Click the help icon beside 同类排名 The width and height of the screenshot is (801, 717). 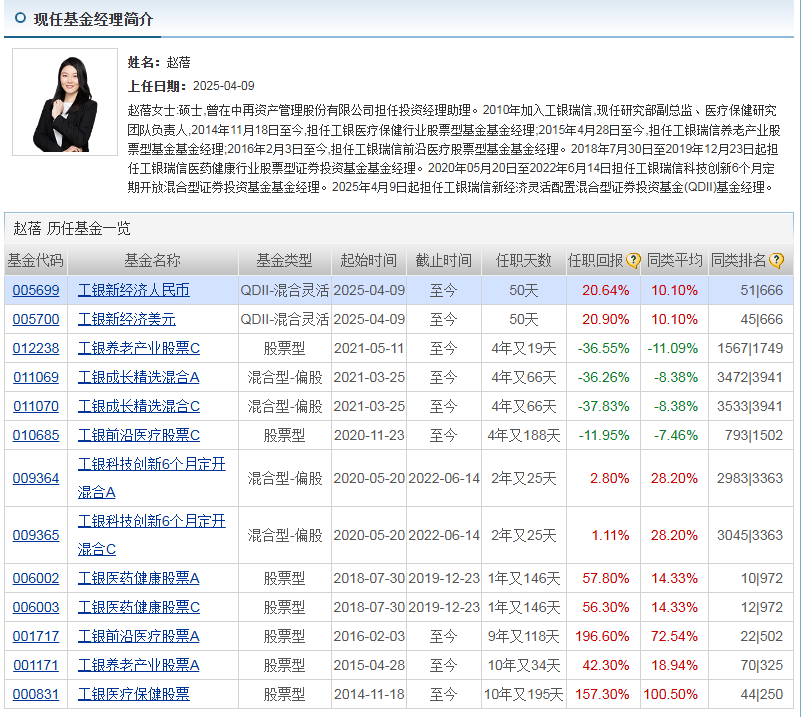pyautogui.click(x=776, y=260)
